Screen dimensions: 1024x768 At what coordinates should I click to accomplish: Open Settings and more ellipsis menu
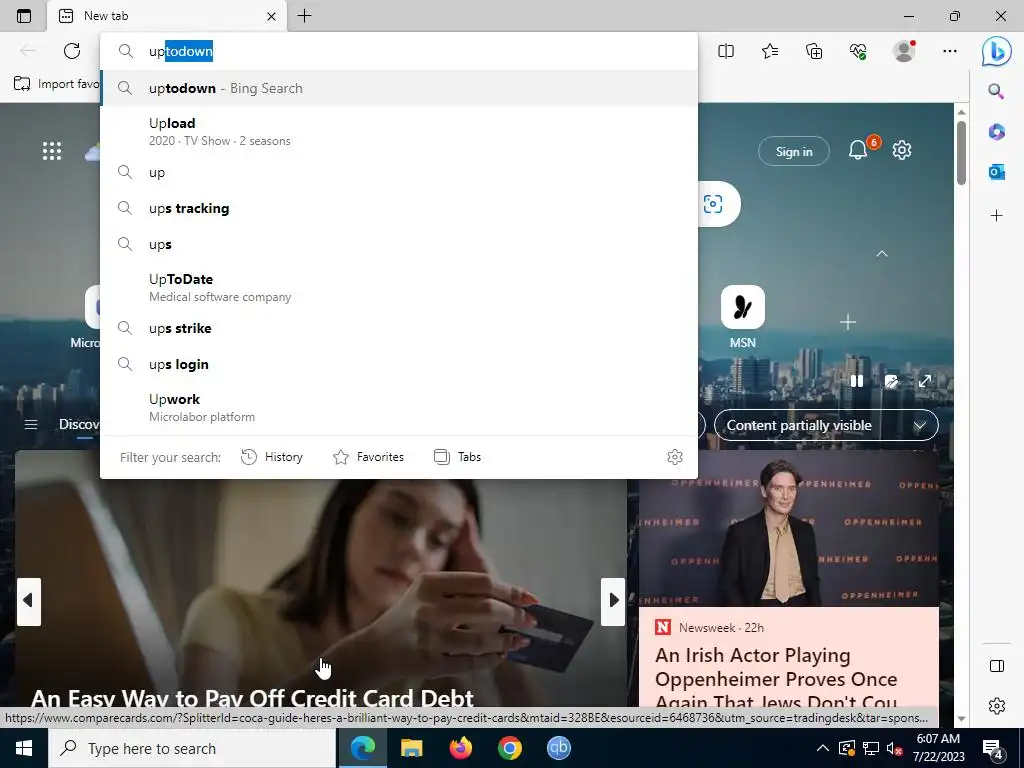click(x=950, y=51)
